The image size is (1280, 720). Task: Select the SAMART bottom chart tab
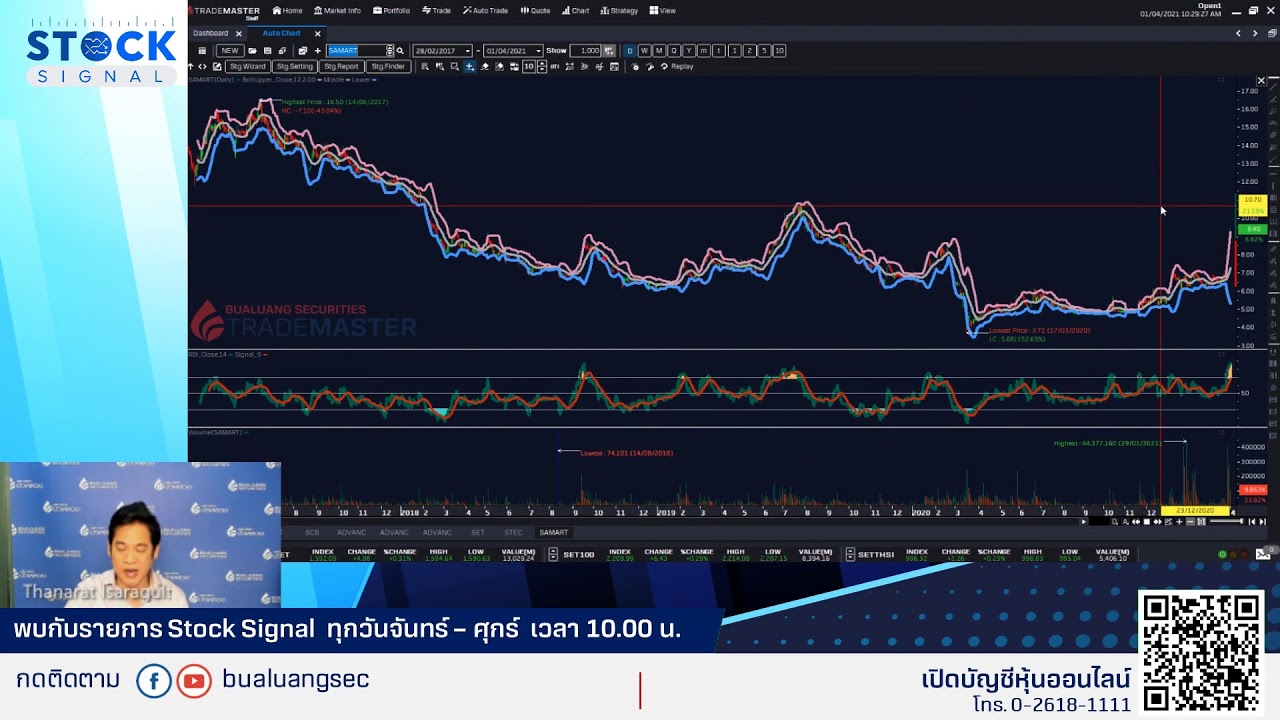[x=553, y=533]
